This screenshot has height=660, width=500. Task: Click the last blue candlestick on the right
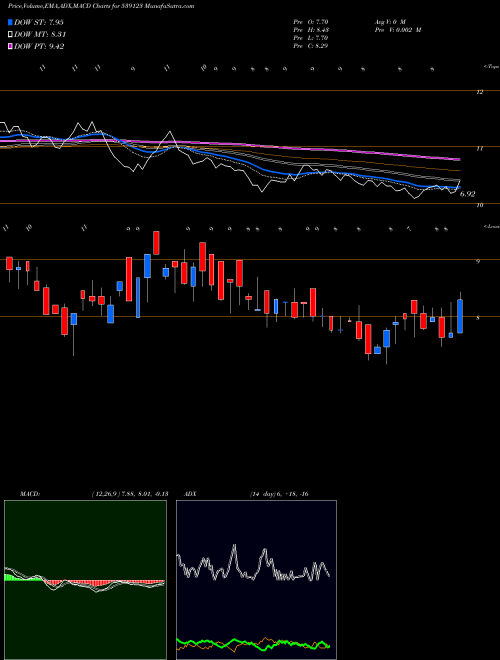coord(460,316)
